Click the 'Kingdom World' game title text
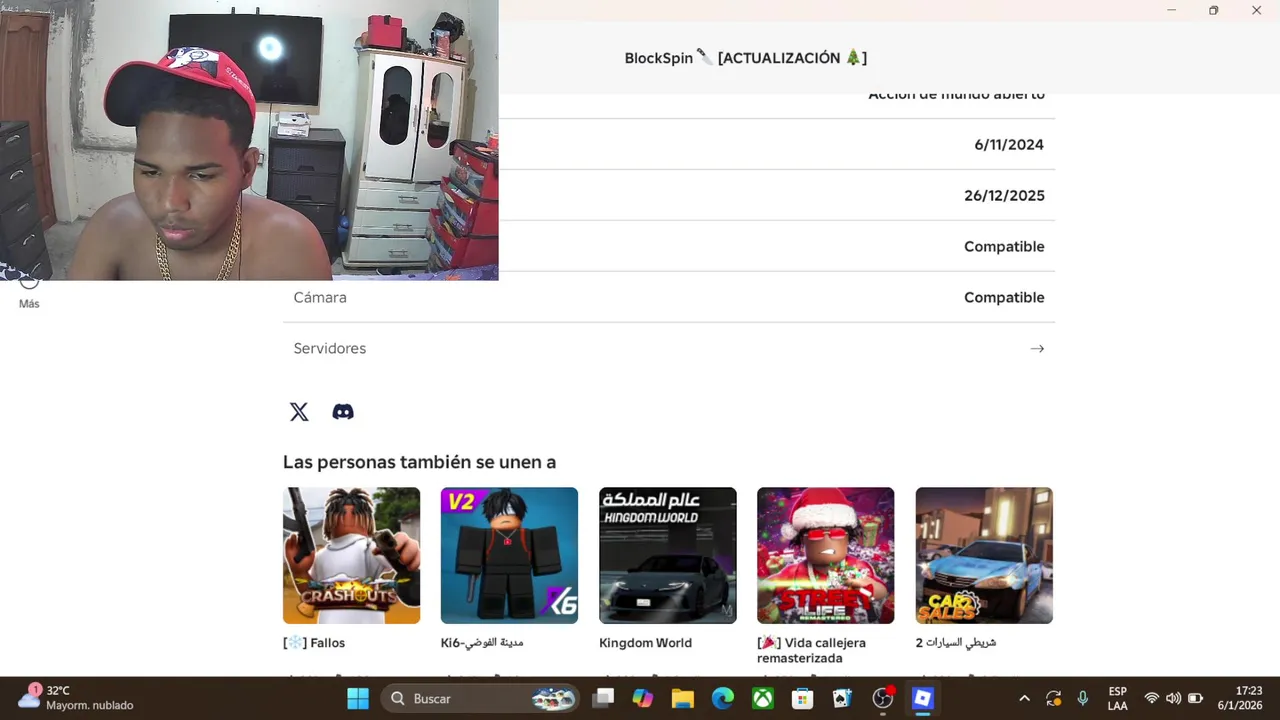 click(x=645, y=643)
